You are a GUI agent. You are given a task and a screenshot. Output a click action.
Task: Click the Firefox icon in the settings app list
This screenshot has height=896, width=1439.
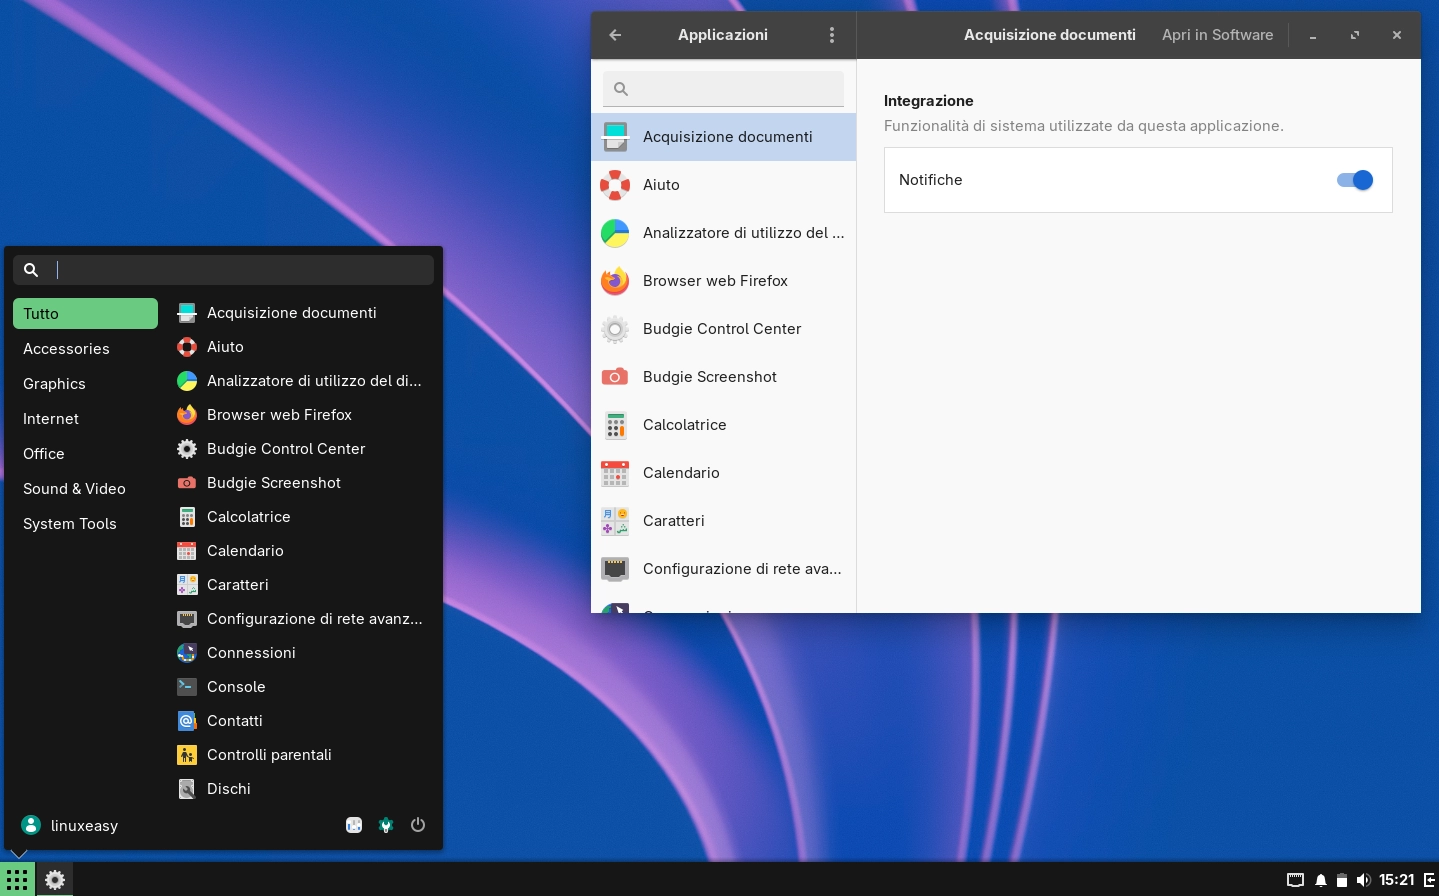tap(615, 281)
